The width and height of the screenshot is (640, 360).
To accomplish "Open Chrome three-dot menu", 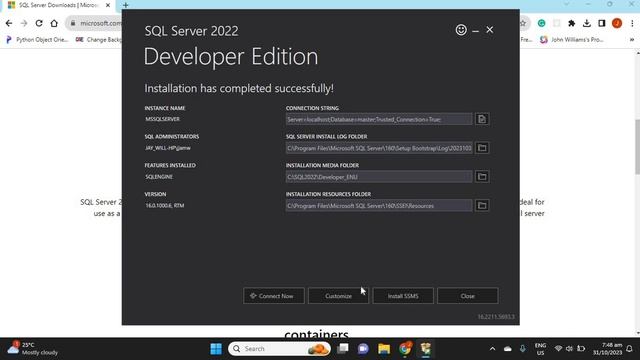I will (632, 23).
